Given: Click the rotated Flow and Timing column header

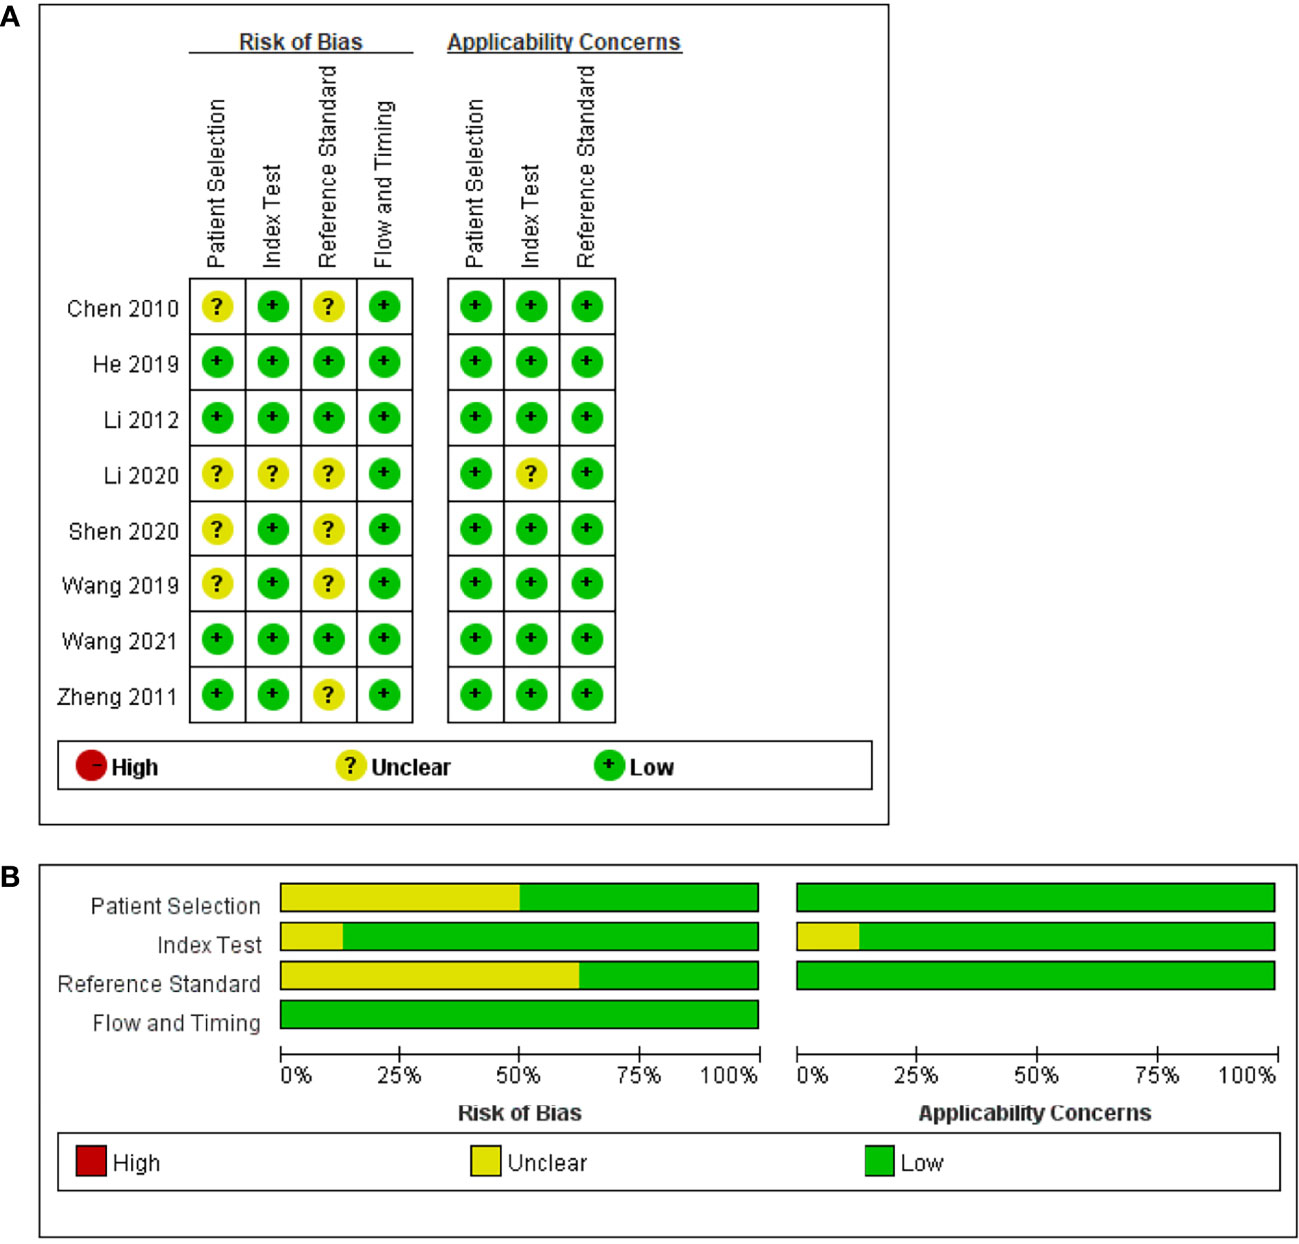Looking at the screenshot, I should (x=384, y=184).
